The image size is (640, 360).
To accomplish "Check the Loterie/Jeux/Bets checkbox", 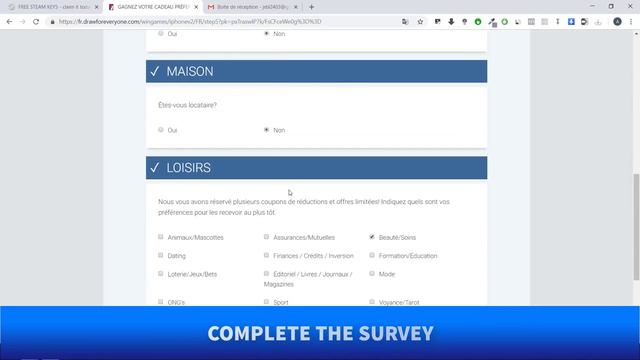I will tap(160, 273).
